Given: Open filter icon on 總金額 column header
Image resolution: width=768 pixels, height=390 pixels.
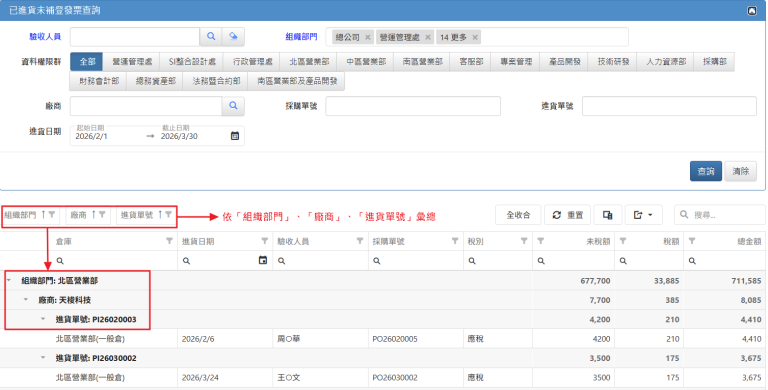Looking at the screenshot, I should coord(692,241).
